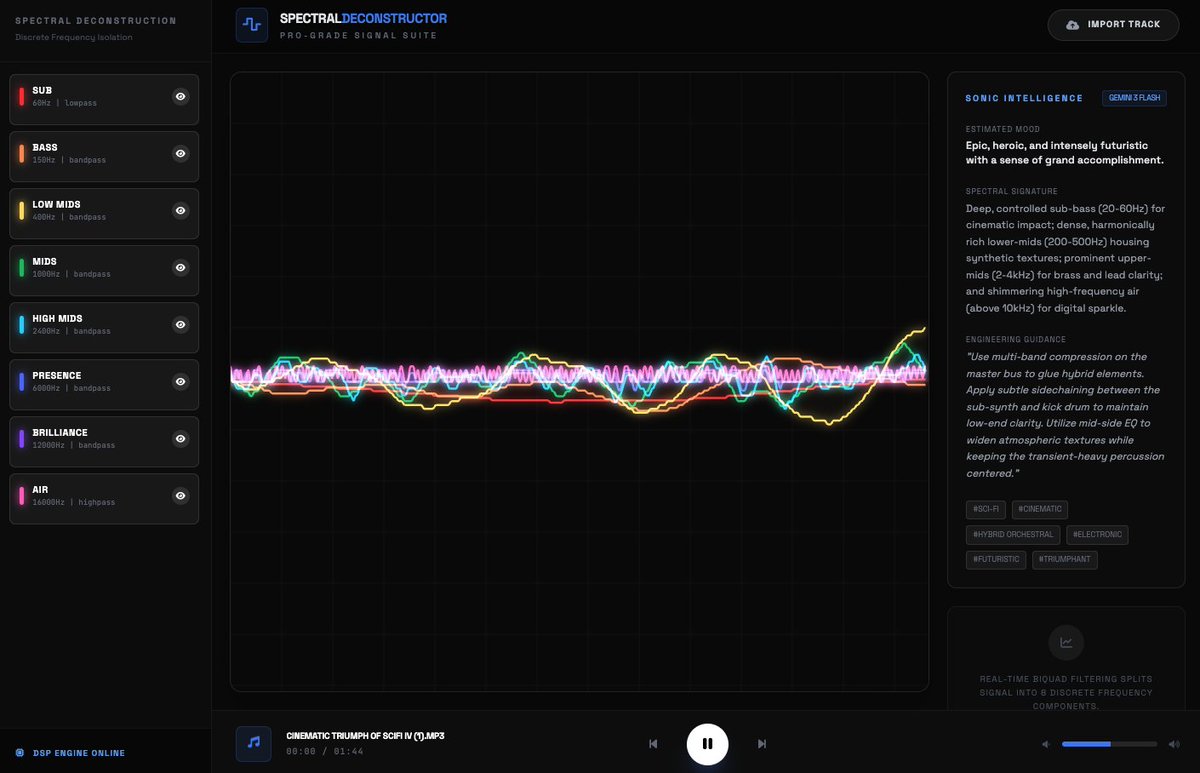Click the yellow LOW MIDS color bar
This screenshot has height=773, width=1200.
coord(22,210)
